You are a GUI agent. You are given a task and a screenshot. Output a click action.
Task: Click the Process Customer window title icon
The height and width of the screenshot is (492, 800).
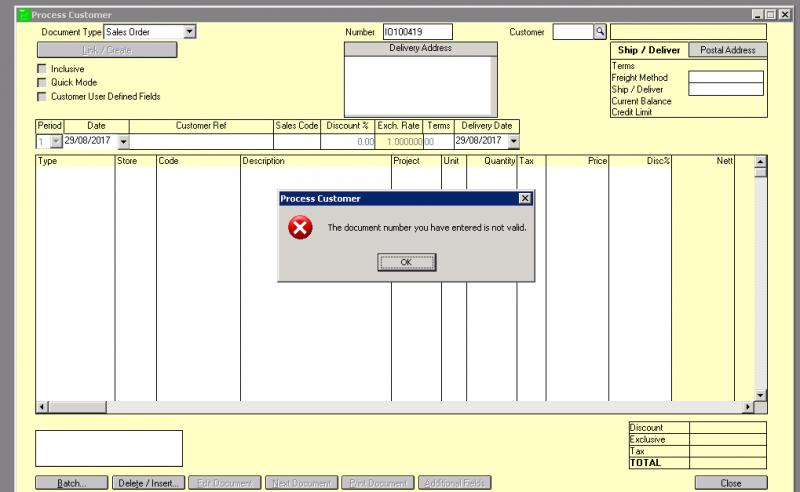click(x=24, y=15)
